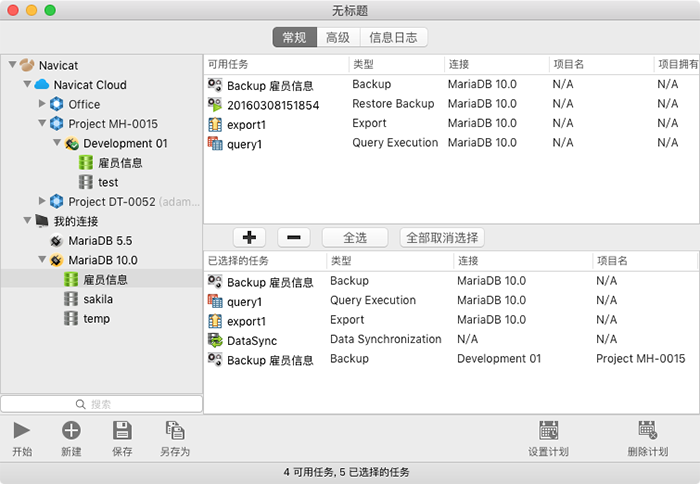The height and width of the screenshot is (484, 700).
Task: Click the MariaDB 10.0 connection icon
Action: (x=56, y=260)
